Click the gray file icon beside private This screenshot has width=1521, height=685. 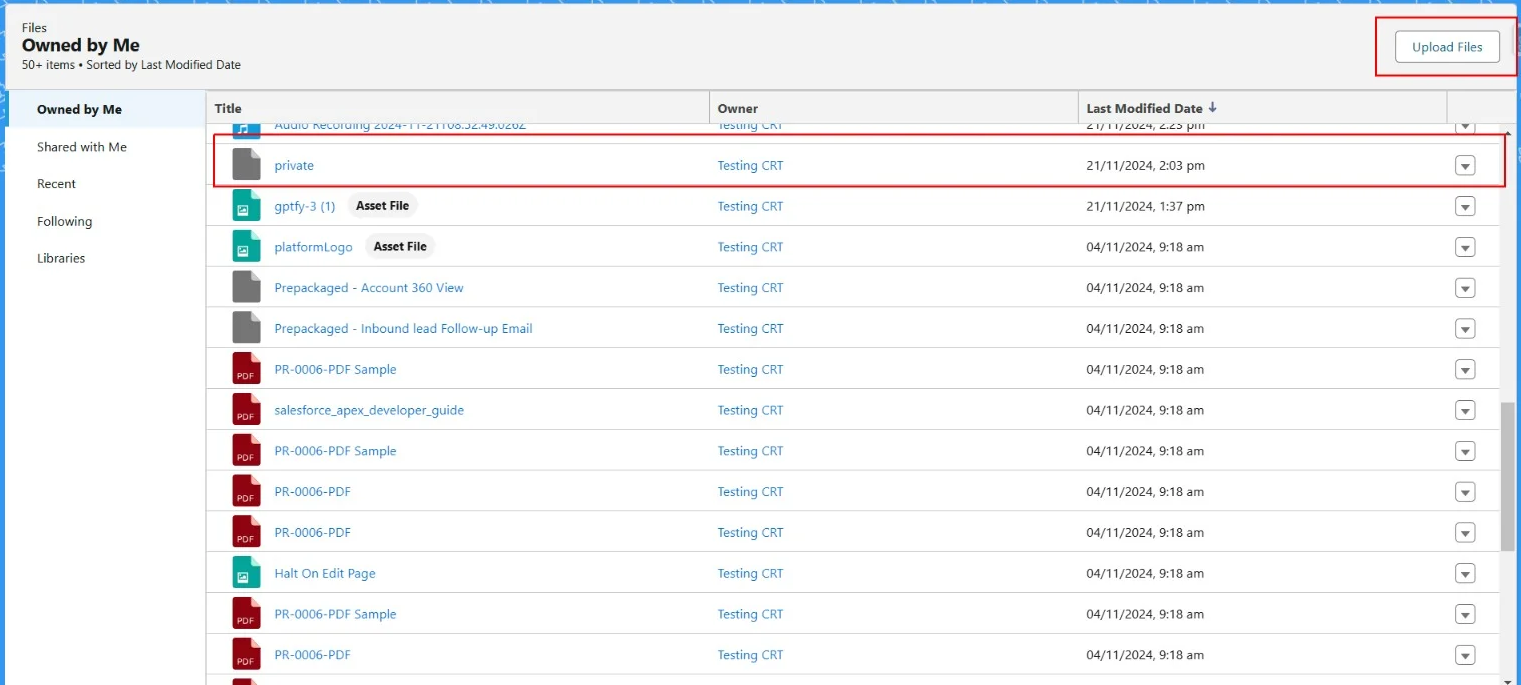point(246,165)
